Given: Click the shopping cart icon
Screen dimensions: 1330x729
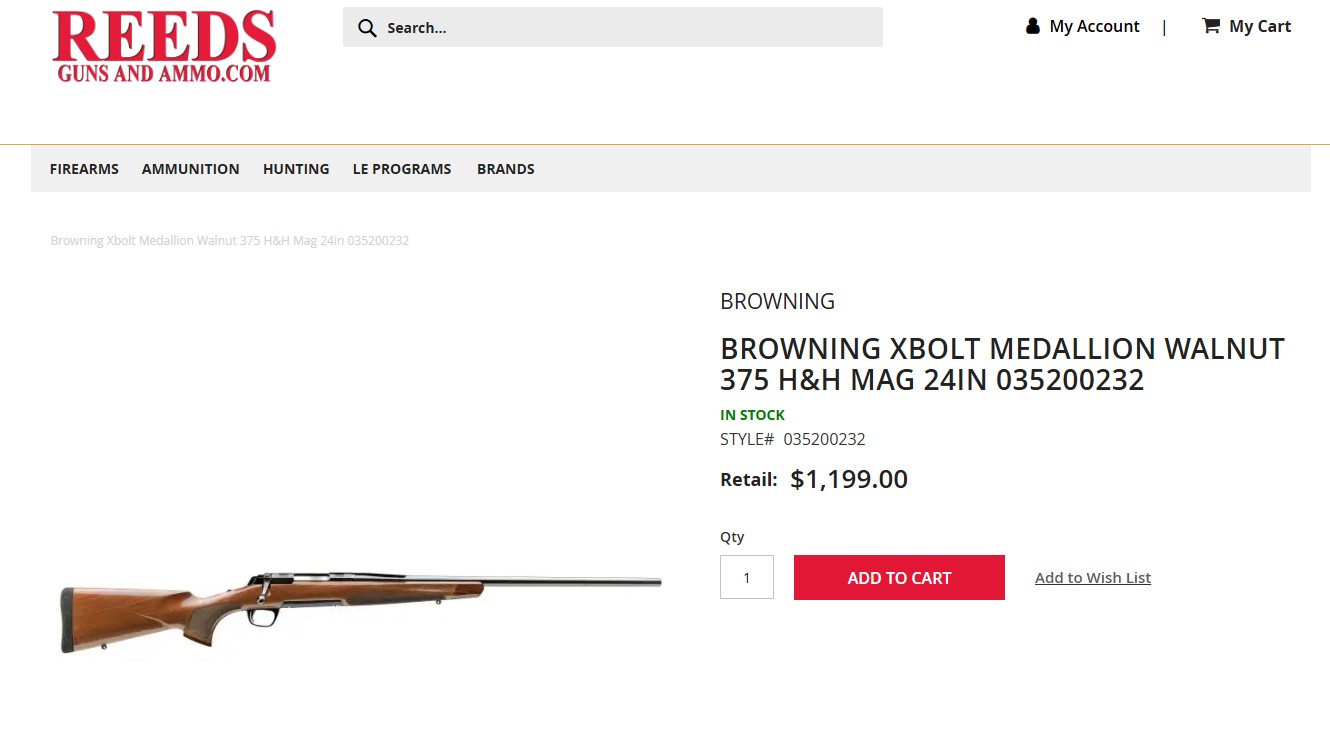Looking at the screenshot, I should [x=1210, y=26].
